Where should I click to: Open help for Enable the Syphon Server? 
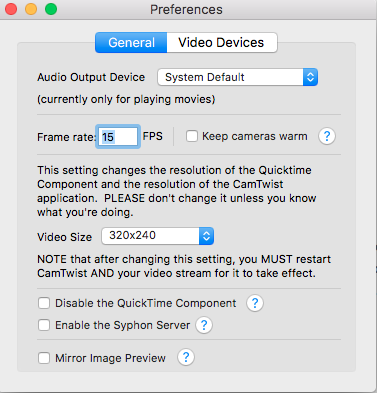[x=204, y=325]
